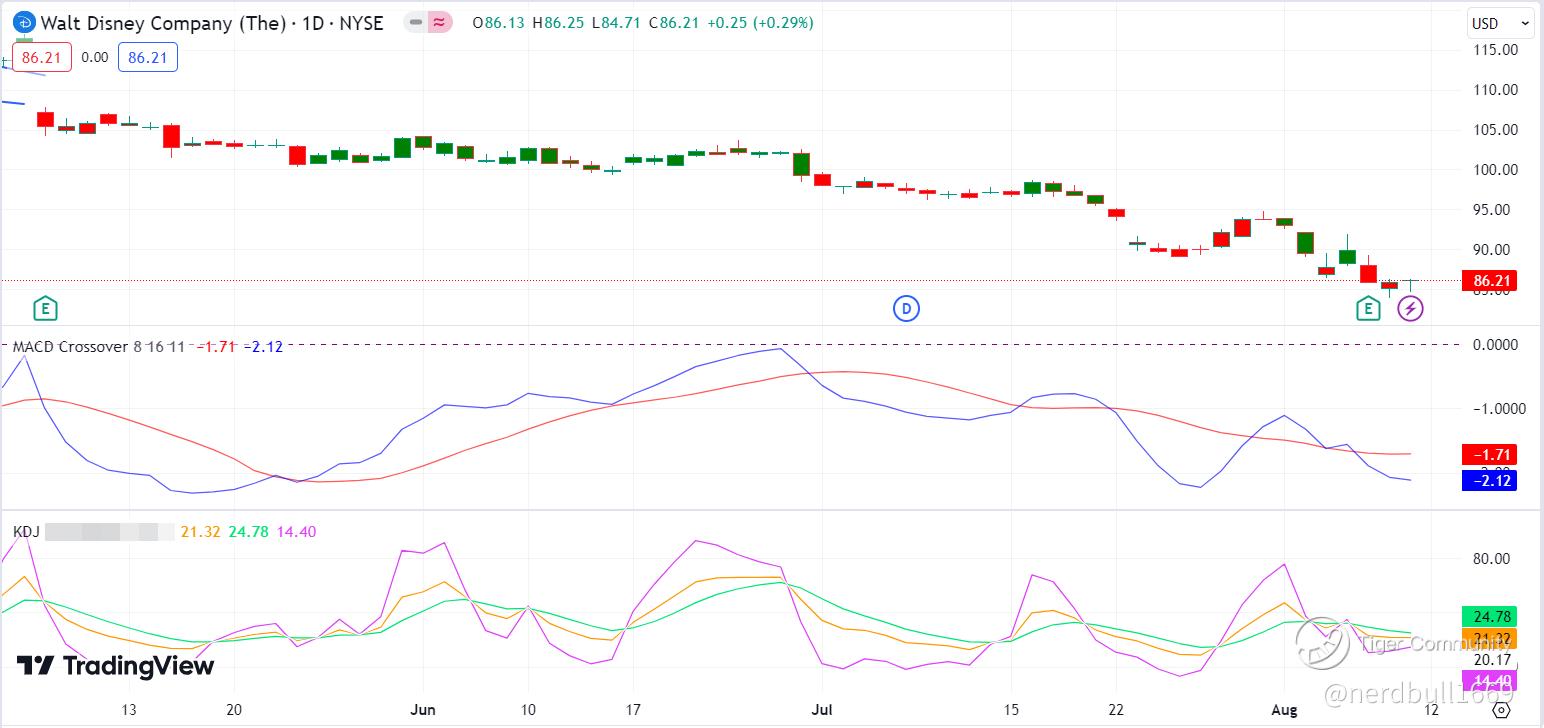
Task: Click the Jun date on time axis
Action: [x=423, y=710]
